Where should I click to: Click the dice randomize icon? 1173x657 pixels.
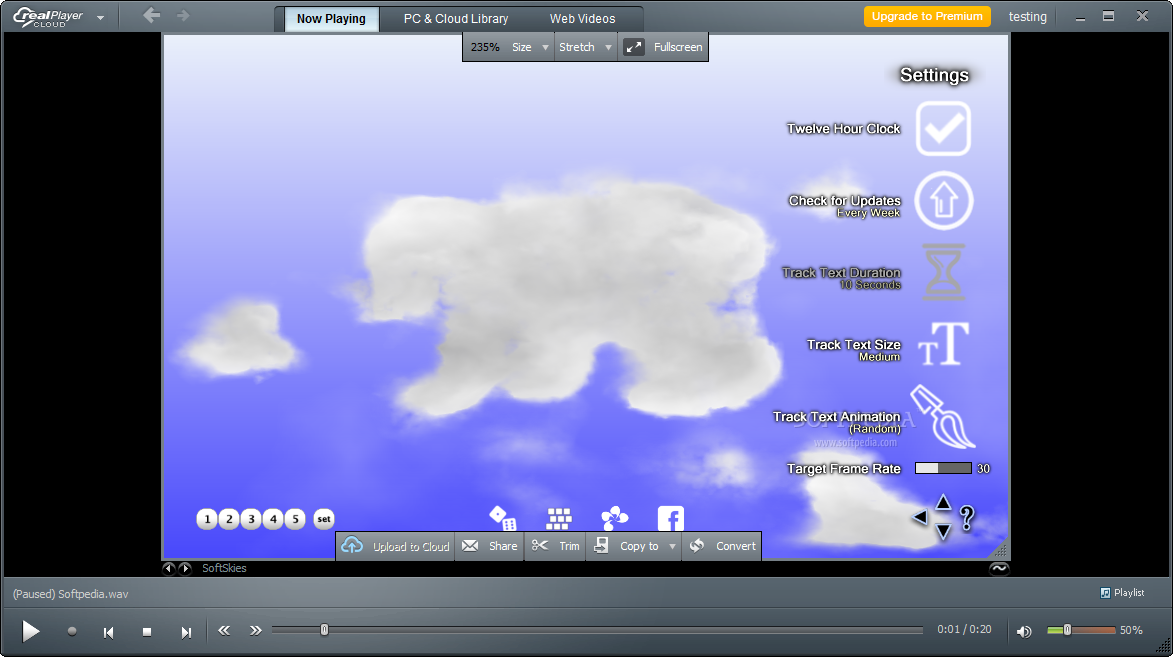tap(503, 517)
